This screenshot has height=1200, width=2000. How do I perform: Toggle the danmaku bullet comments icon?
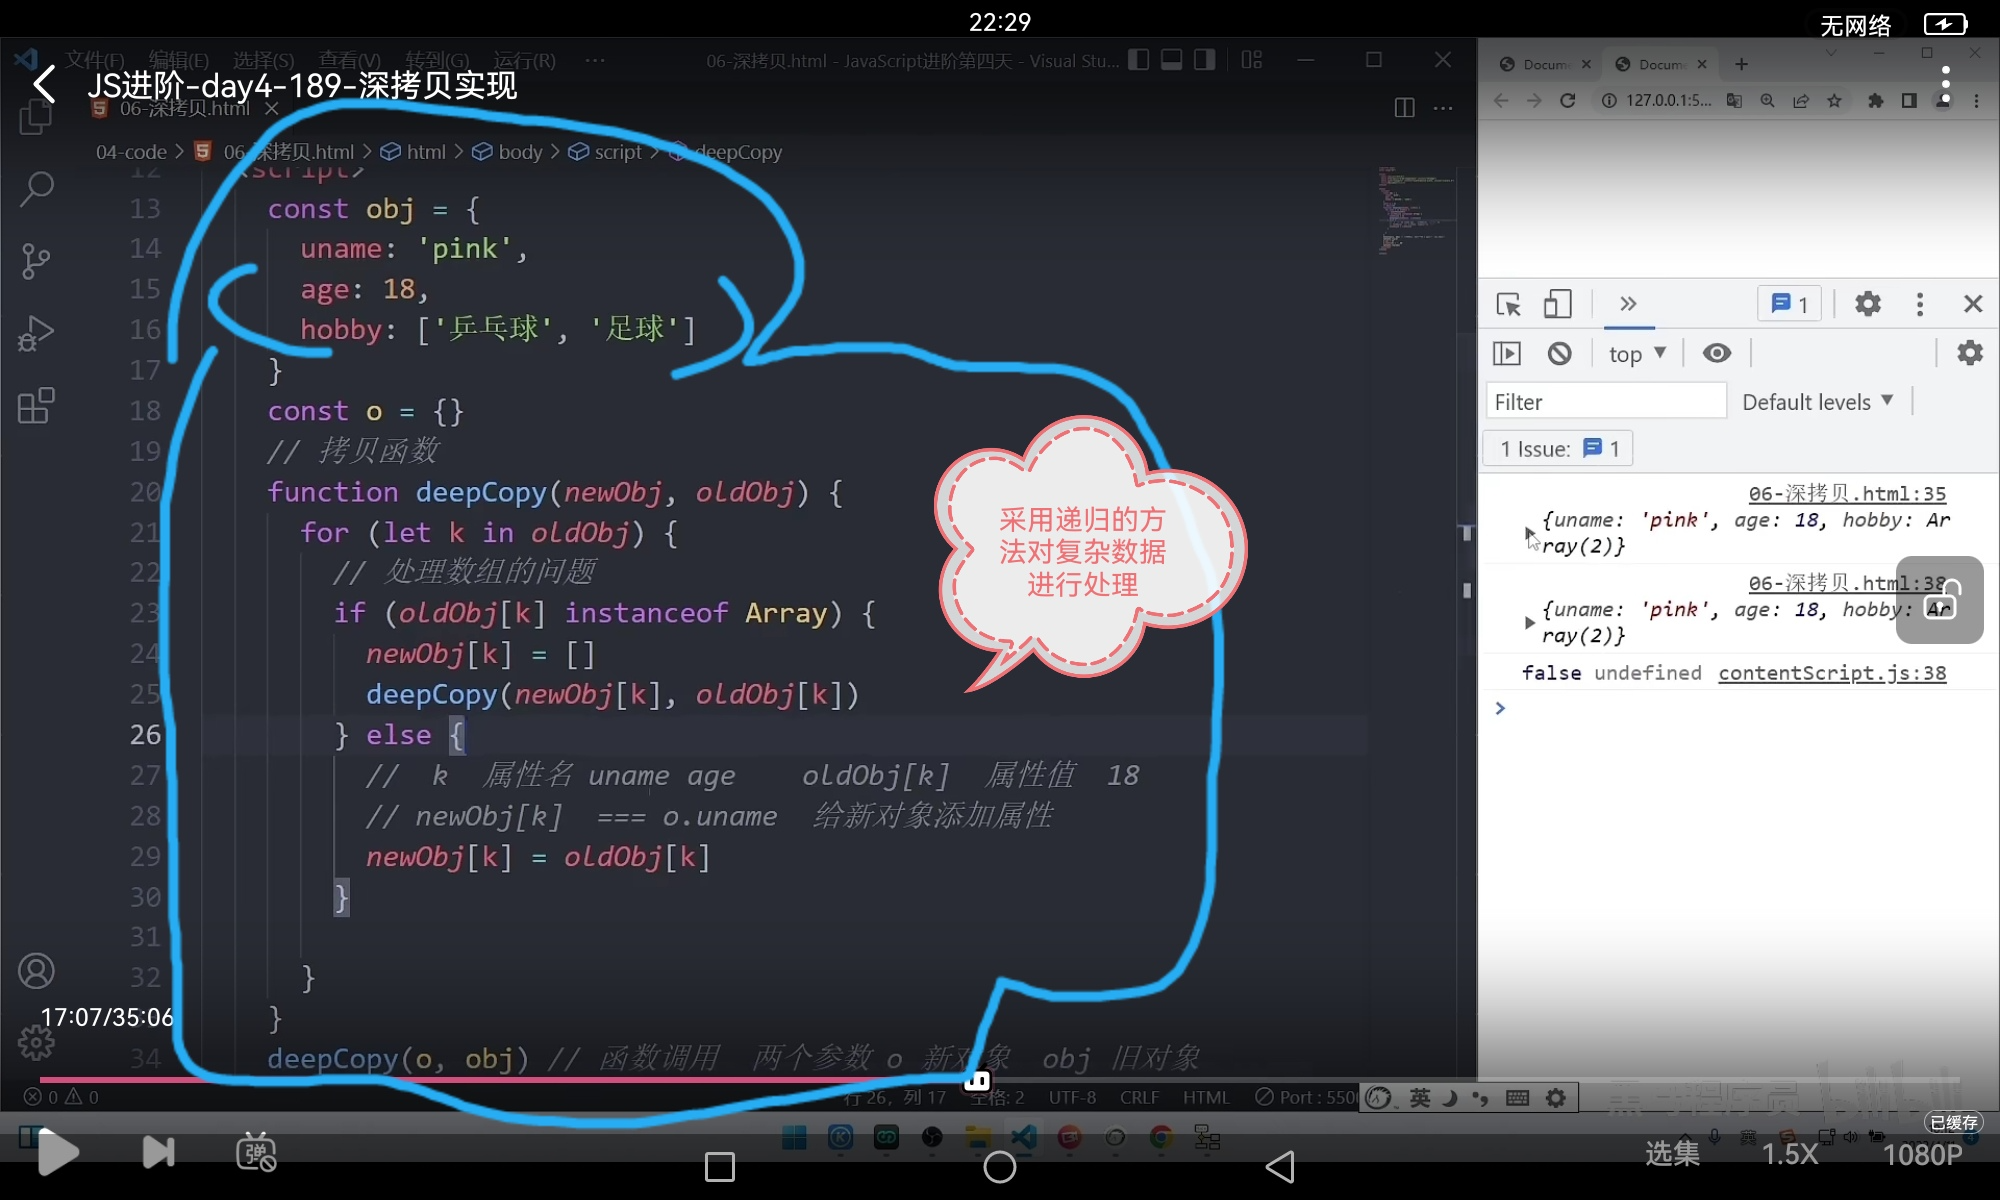click(256, 1152)
